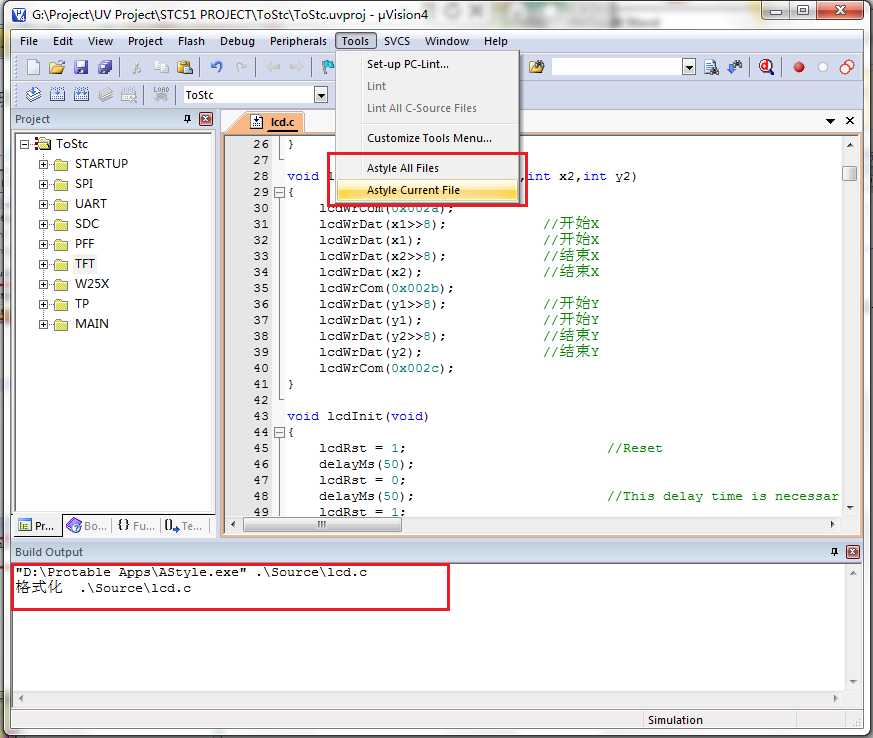Click the Navigate Backwards arrow icon
873x738 pixels.
tap(273, 67)
